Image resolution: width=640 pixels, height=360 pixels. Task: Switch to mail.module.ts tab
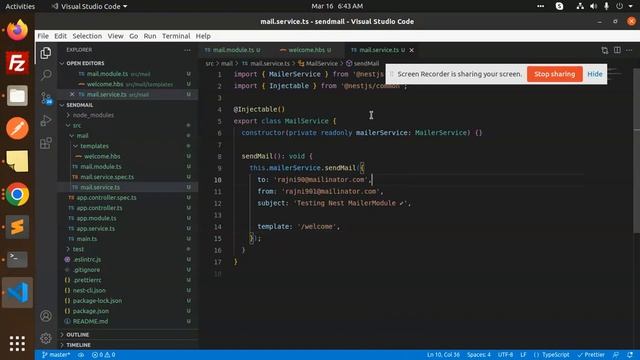[x=233, y=50]
